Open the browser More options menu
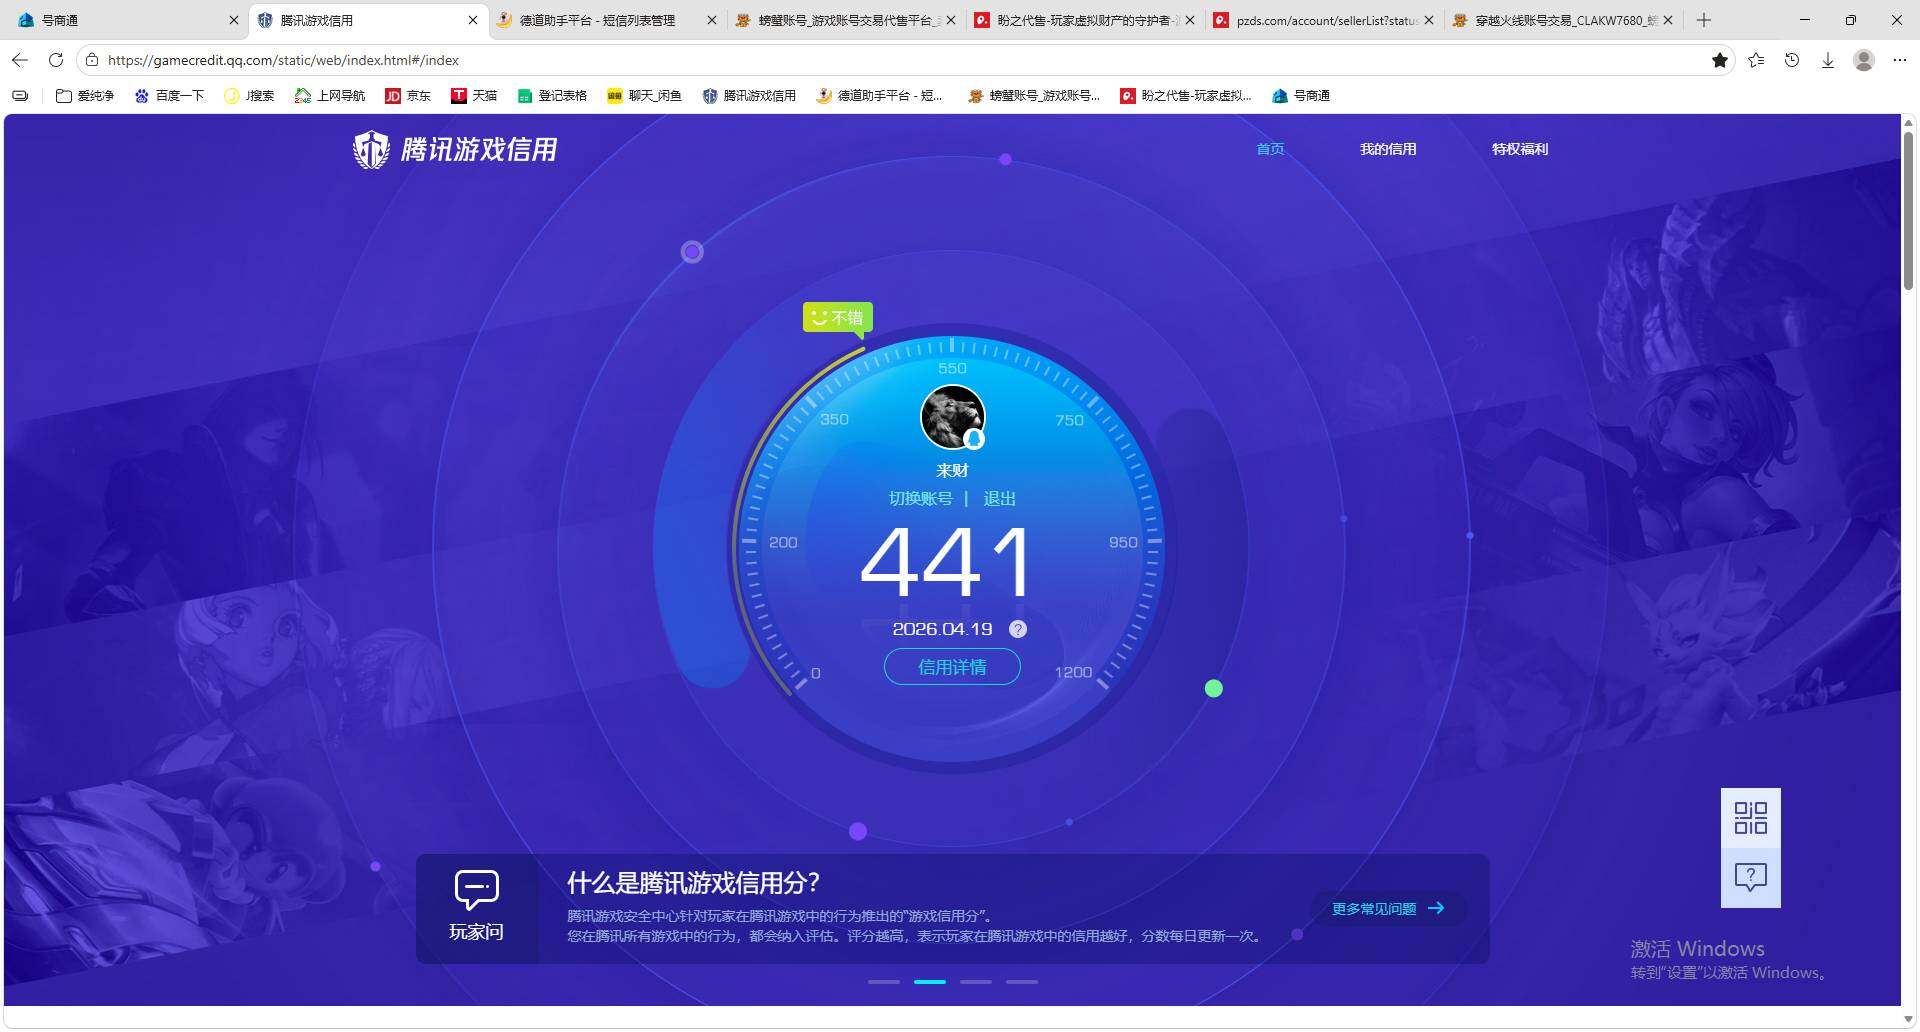This screenshot has height=1032, width=1920. tap(1899, 60)
